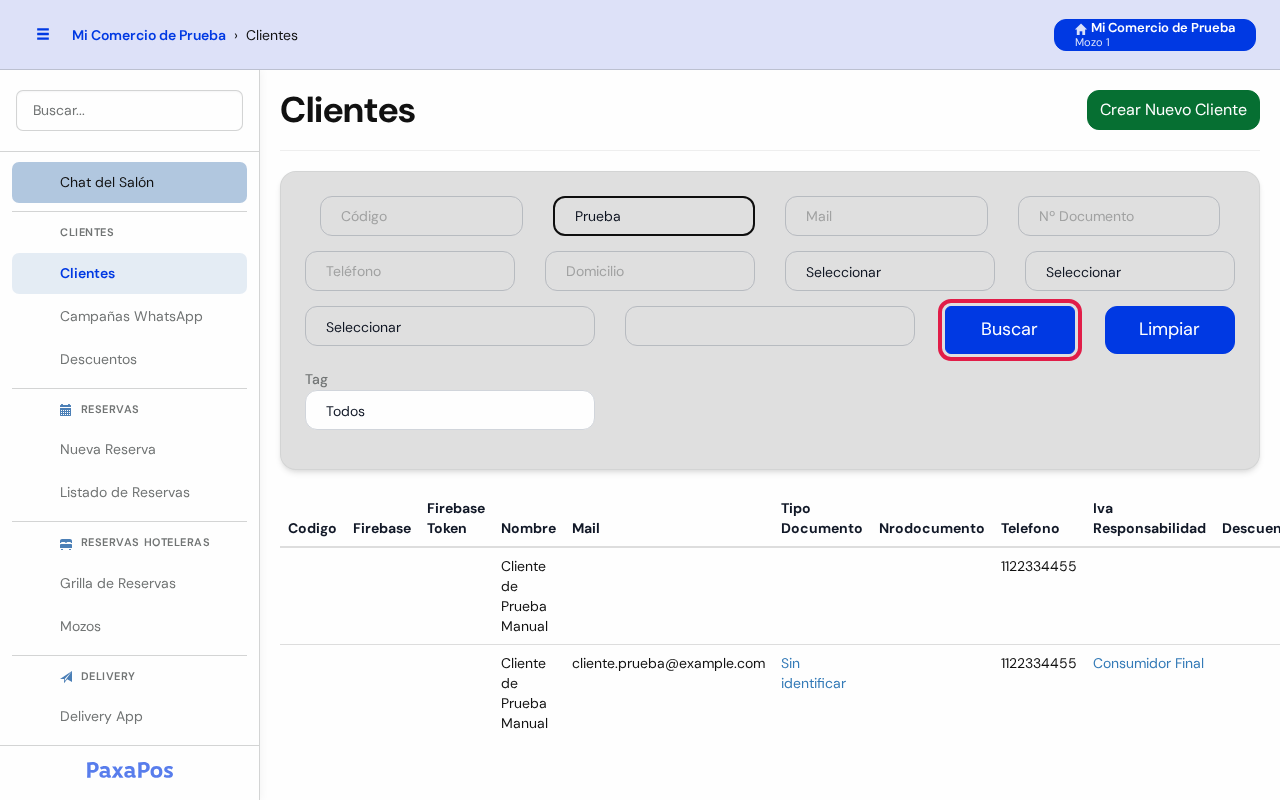Click the empty field left of Buscar button
This screenshot has height=800, width=1280.
click(x=770, y=326)
